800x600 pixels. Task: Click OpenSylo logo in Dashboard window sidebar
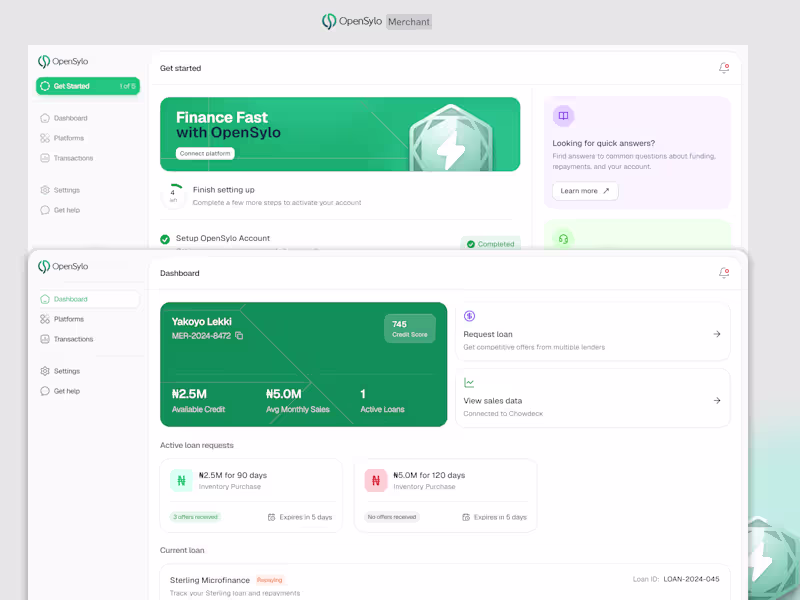point(63,266)
